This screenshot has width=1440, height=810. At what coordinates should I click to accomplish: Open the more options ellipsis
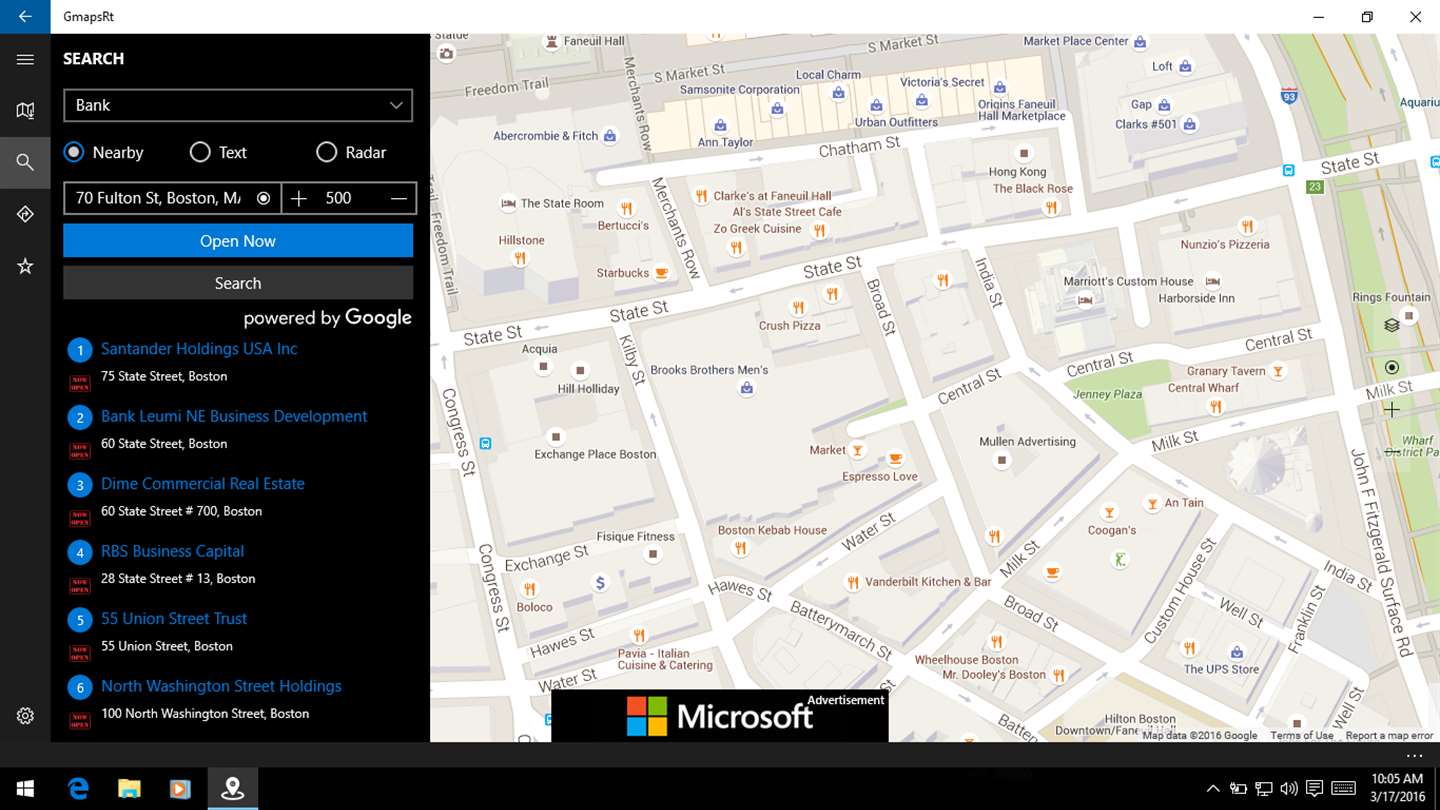(1413, 756)
